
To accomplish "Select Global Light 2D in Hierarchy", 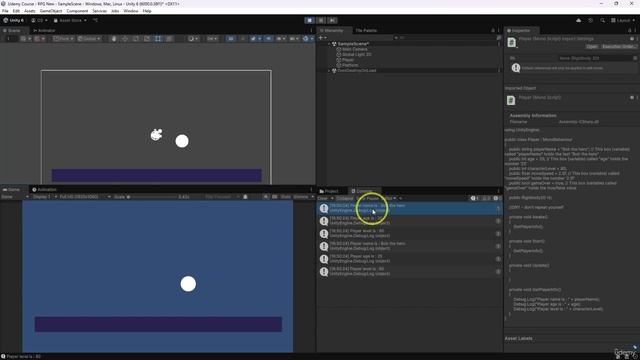I will click(x=357, y=54).
